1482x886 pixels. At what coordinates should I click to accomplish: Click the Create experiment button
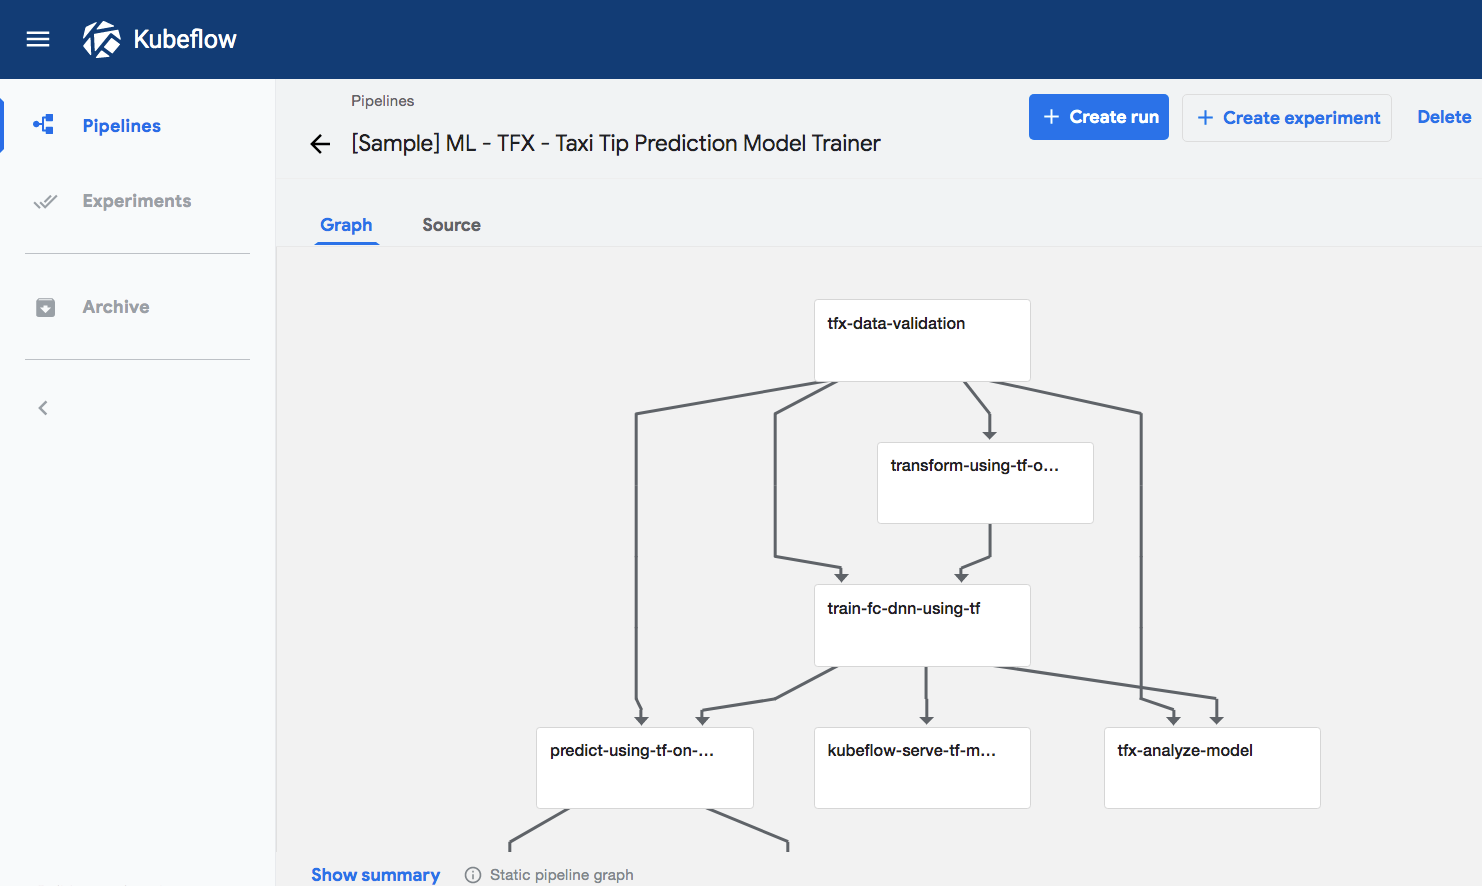(1287, 117)
